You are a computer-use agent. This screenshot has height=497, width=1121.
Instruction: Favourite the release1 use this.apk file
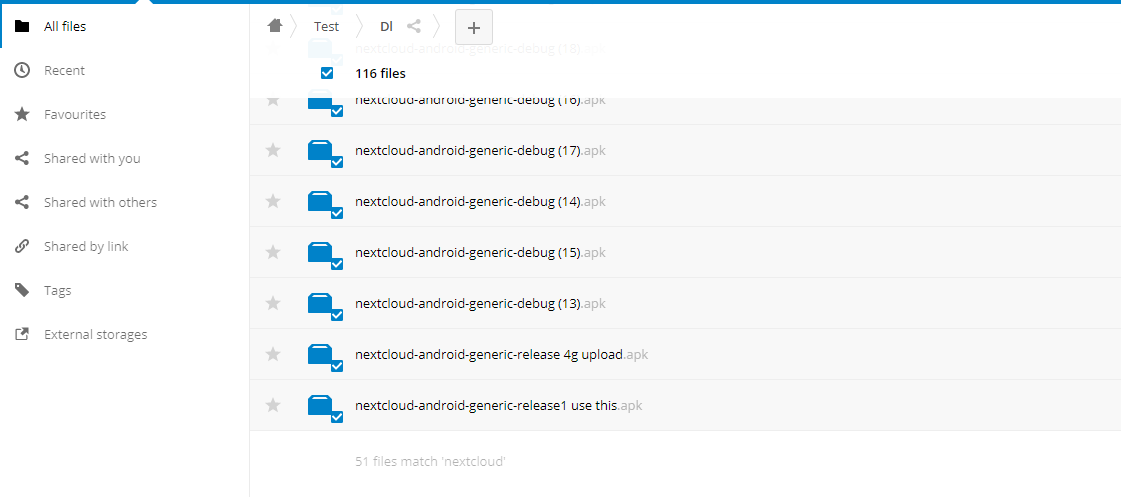[272, 405]
